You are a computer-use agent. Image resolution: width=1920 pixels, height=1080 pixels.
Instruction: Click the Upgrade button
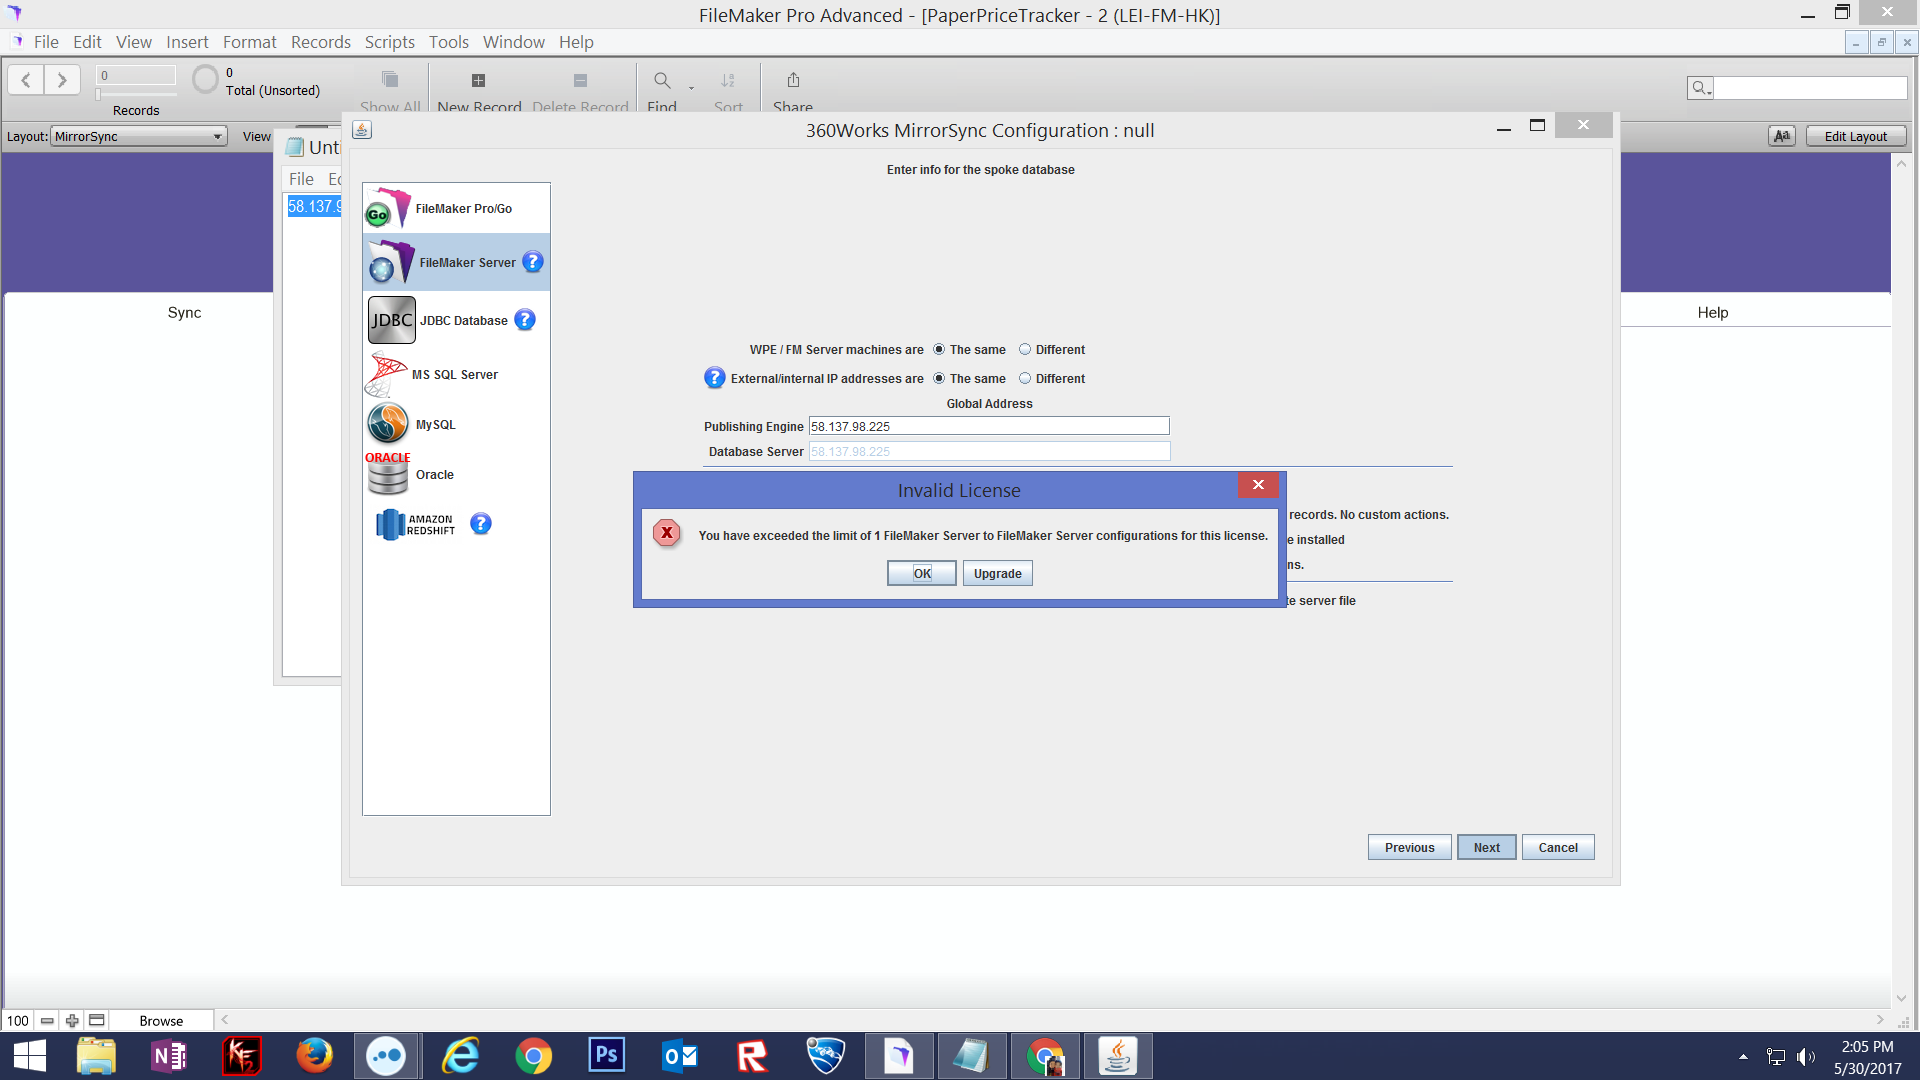point(997,573)
